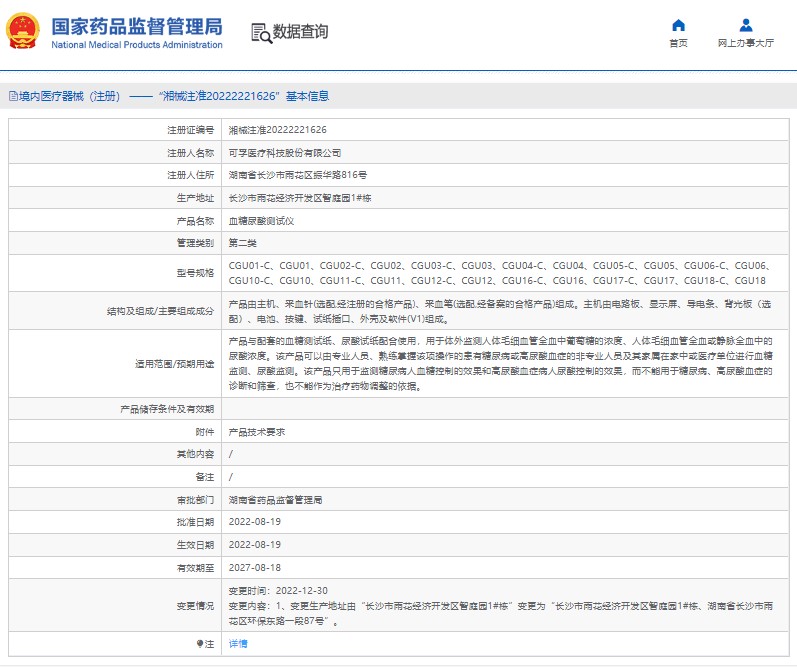Click National Medical Products Administration text
The image size is (797, 667).
137,45
